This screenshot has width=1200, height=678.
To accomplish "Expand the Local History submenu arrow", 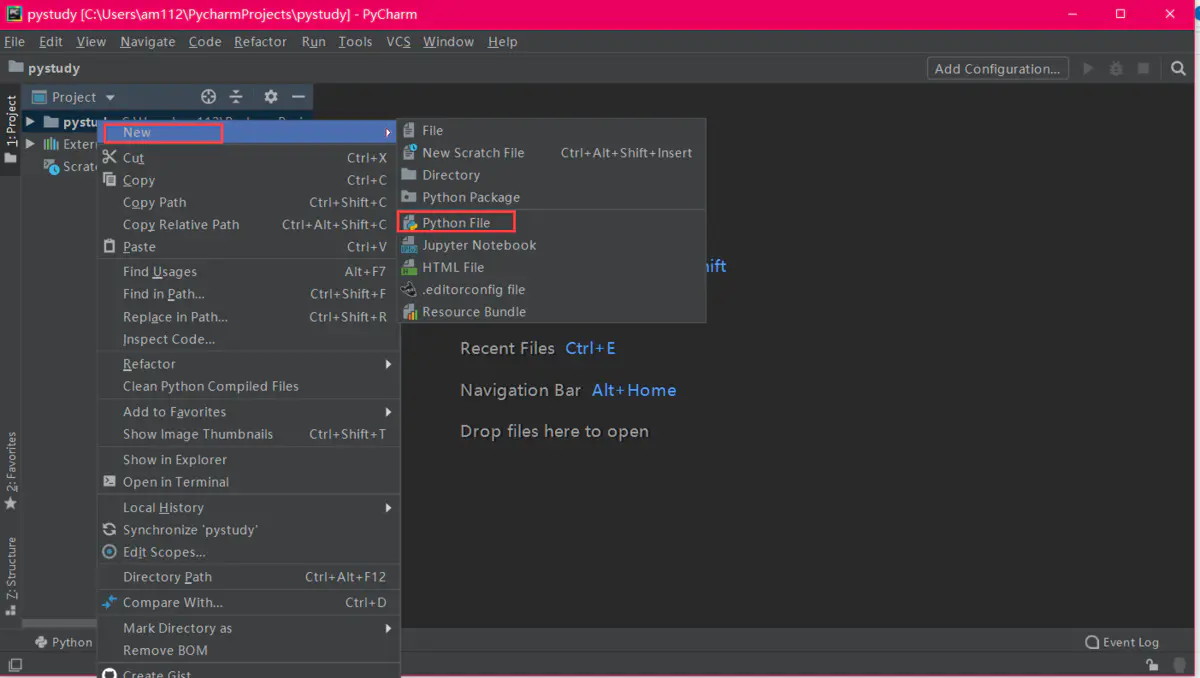I will point(388,508).
